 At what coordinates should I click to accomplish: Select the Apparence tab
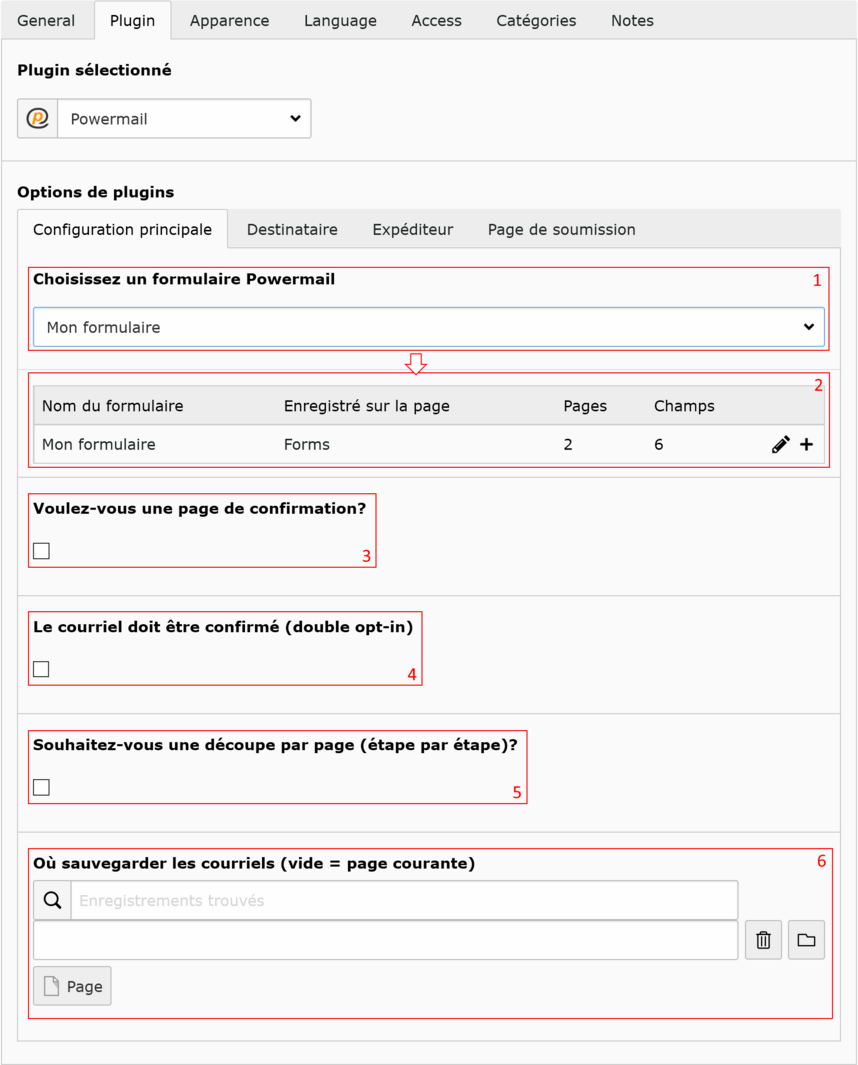229,21
